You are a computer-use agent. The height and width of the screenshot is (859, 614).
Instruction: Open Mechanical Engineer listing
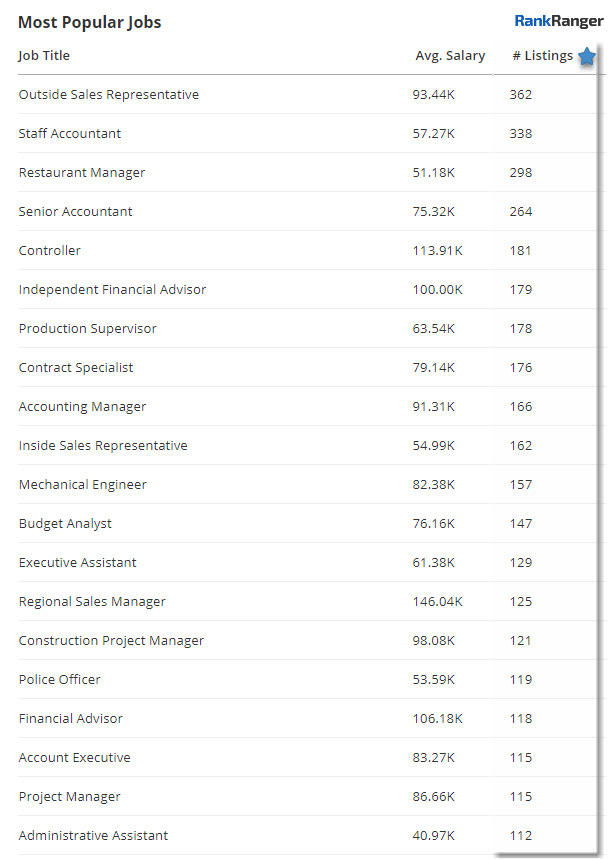tap(83, 485)
